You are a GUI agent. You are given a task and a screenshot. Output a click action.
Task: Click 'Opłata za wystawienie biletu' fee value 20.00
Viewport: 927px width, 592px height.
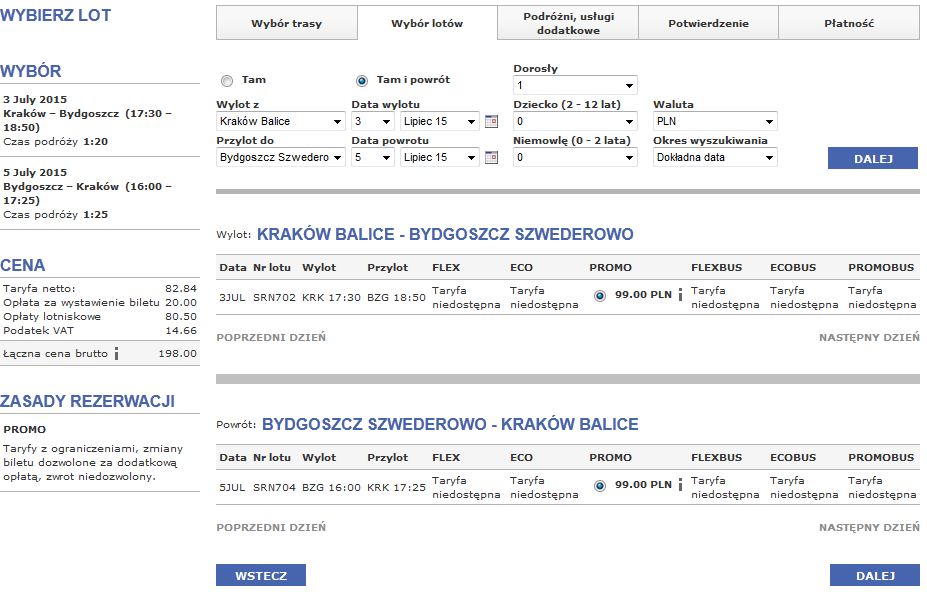[180, 302]
